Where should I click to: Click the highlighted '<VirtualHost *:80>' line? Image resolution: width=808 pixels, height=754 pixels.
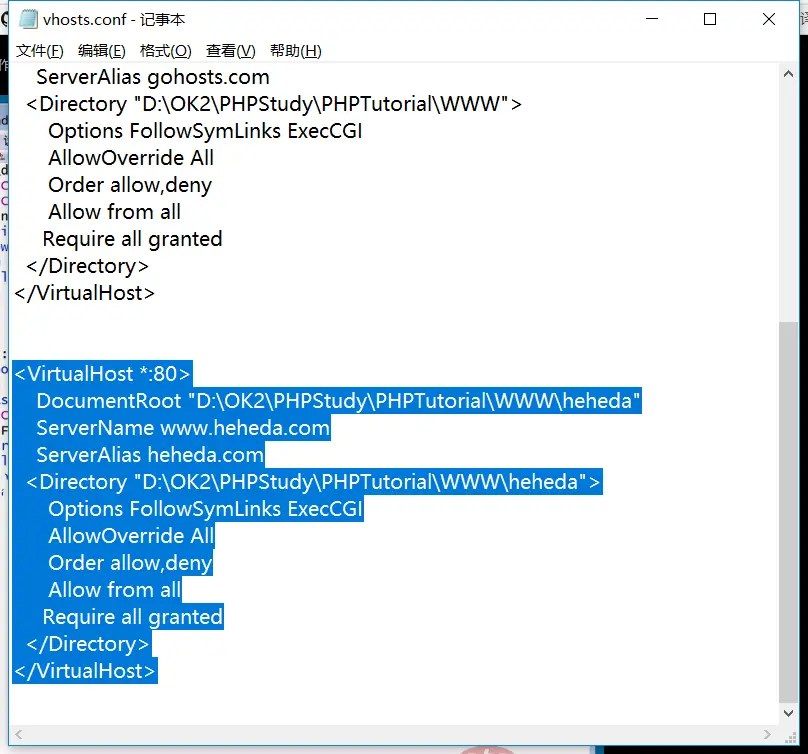pos(103,374)
